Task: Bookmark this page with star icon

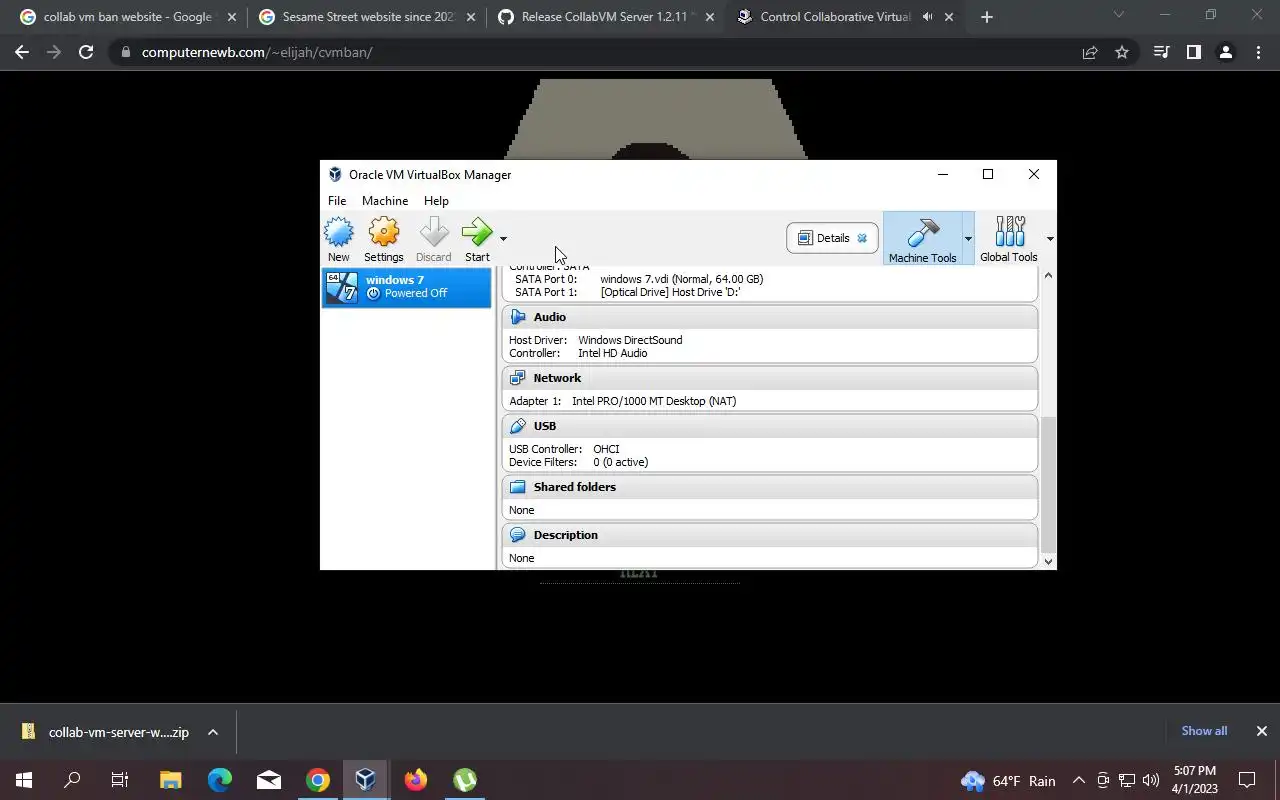Action: (1122, 52)
